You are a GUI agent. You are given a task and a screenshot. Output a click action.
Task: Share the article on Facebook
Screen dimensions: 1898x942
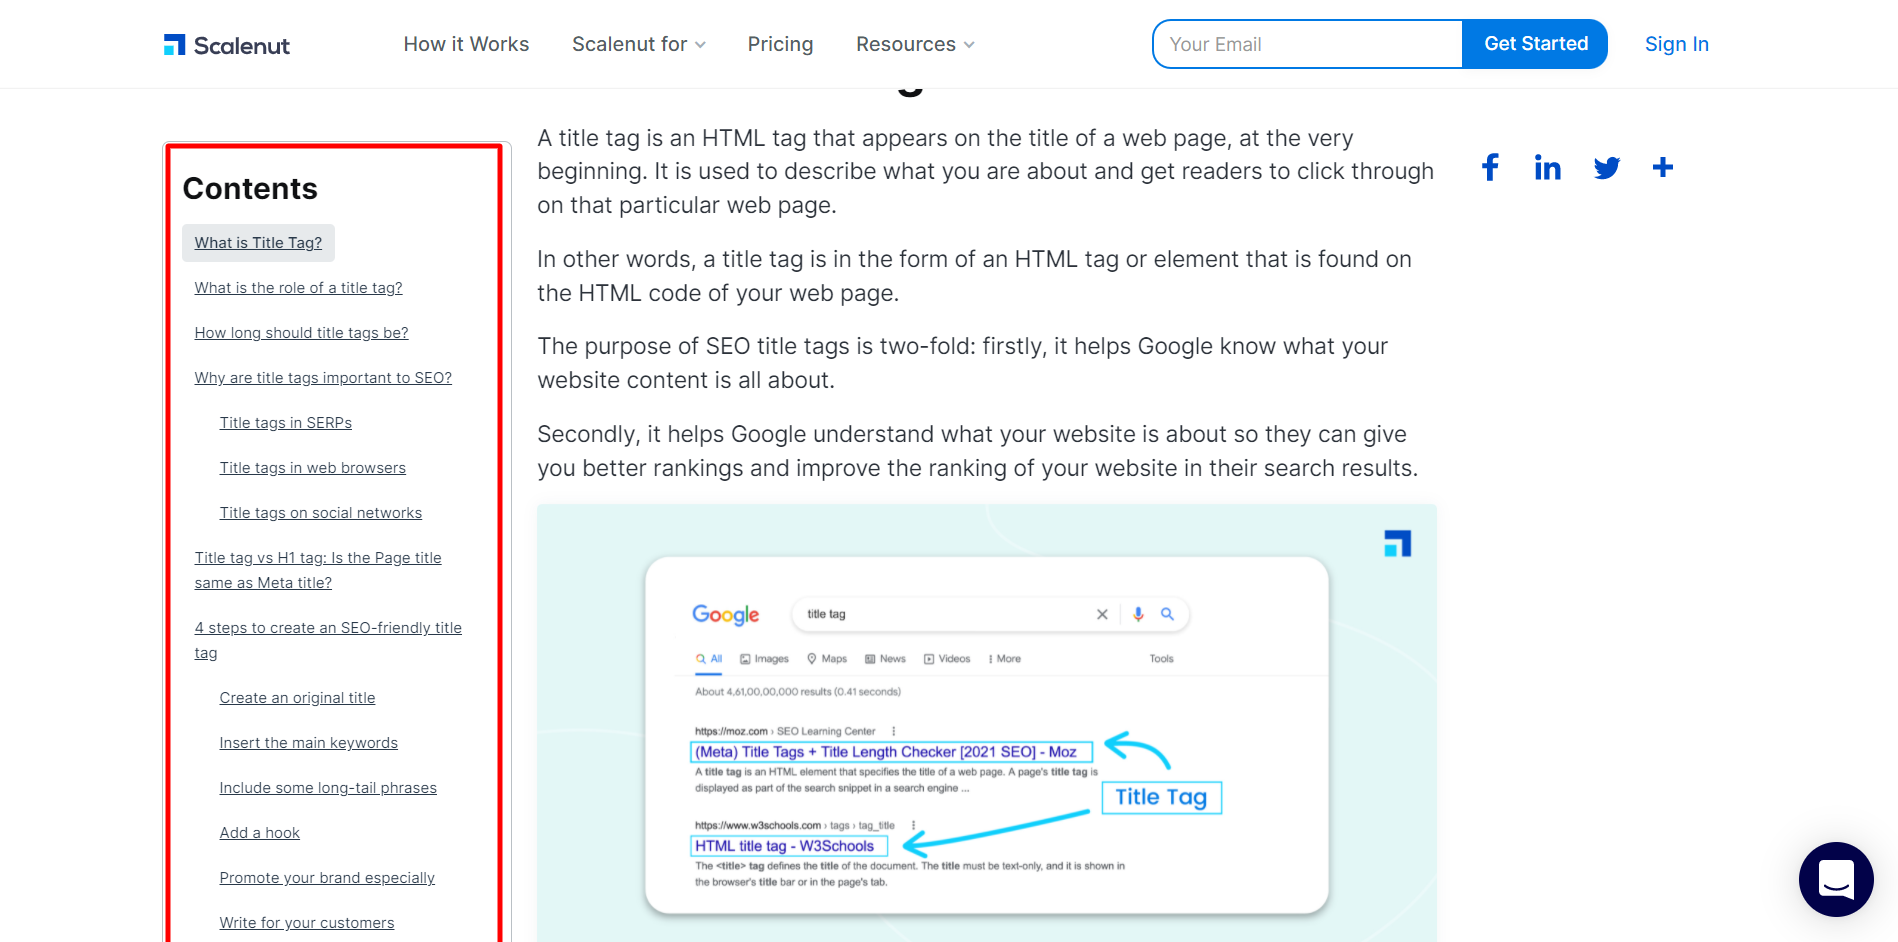coord(1490,167)
